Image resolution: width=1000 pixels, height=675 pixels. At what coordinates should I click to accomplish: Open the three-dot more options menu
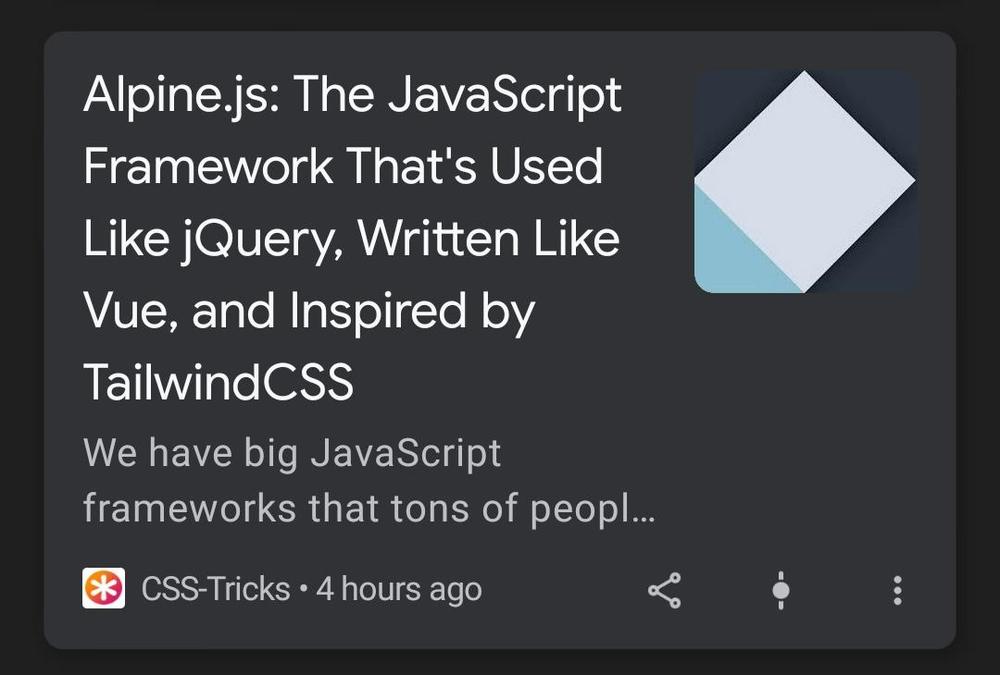pyautogui.click(x=897, y=590)
